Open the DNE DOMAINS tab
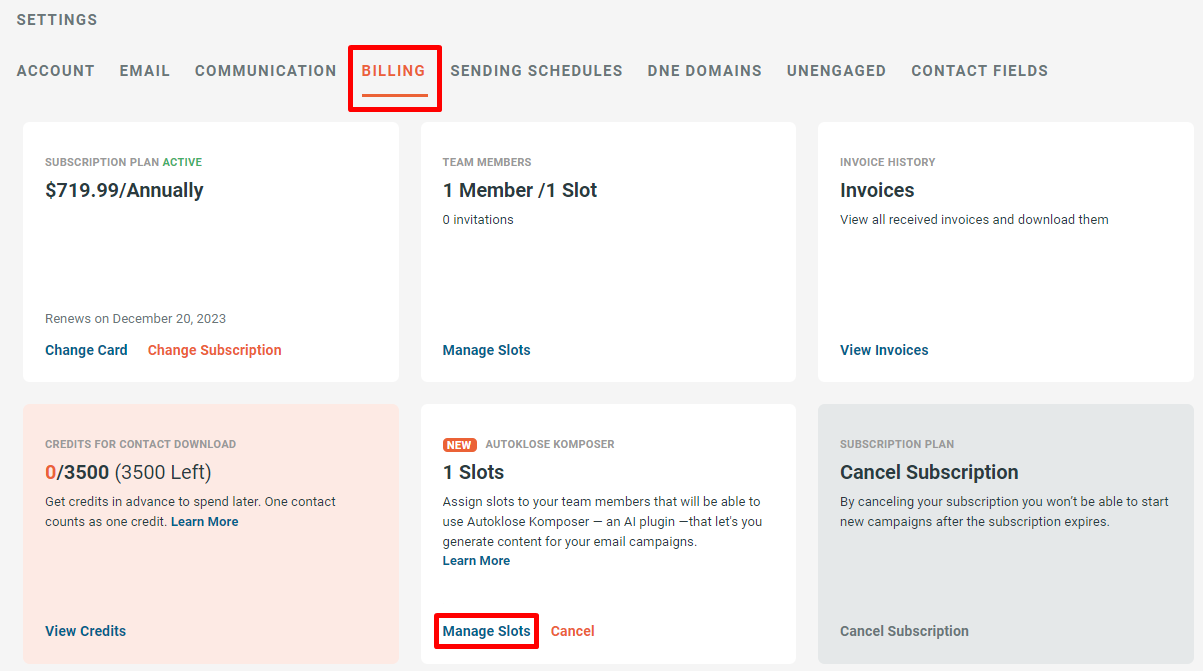This screenshot has height=671, width=1203. tap(704, 70)
